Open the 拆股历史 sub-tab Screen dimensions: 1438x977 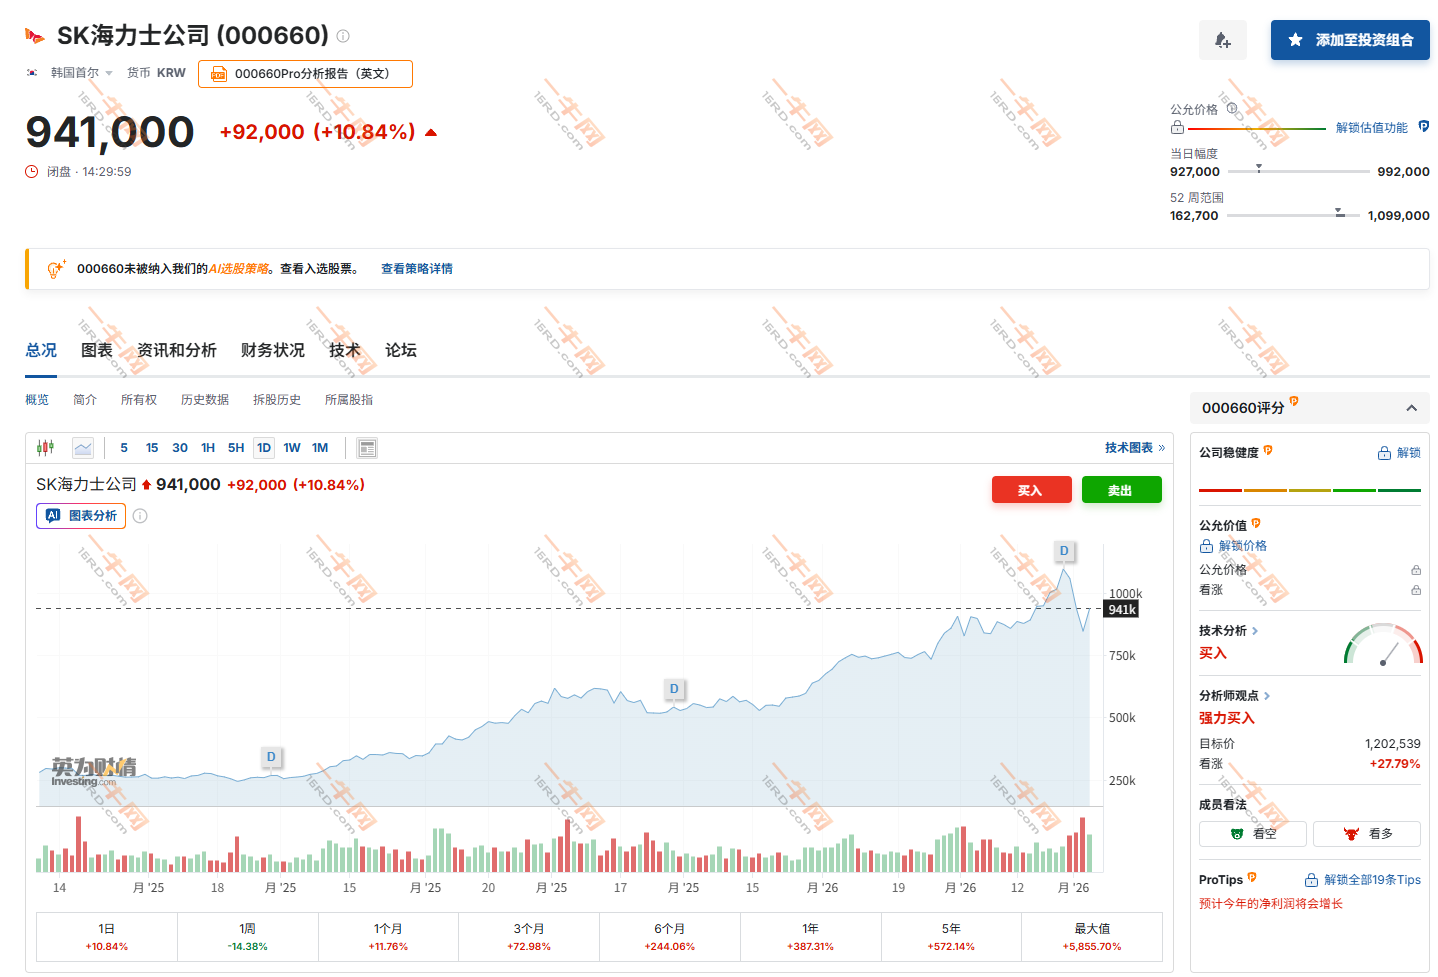pos(277,400)
